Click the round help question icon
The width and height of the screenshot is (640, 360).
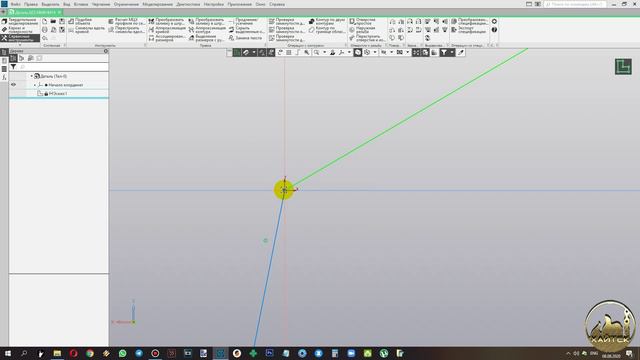click(x=494, y=30)
